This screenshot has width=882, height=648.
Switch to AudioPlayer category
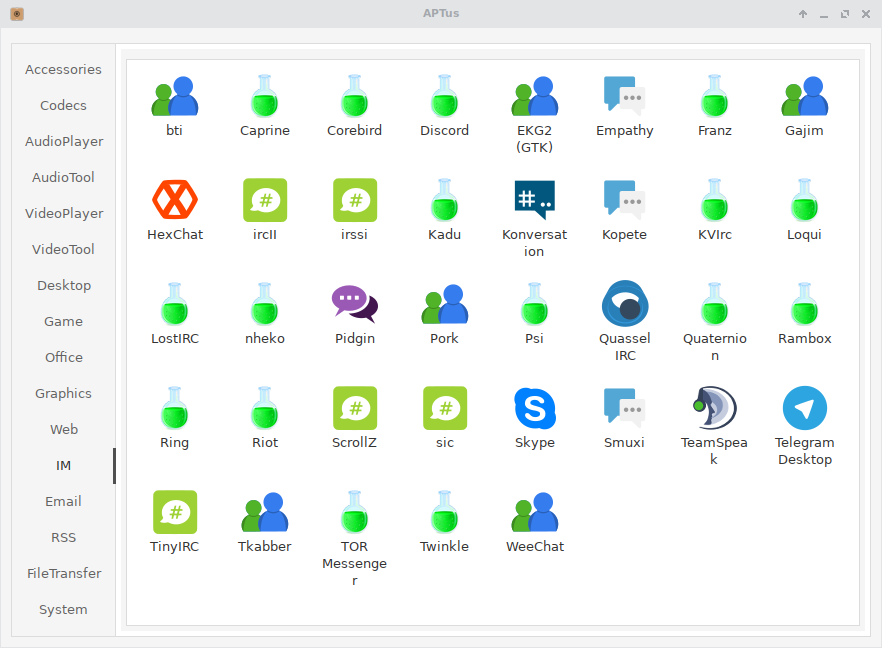point(63,141)
